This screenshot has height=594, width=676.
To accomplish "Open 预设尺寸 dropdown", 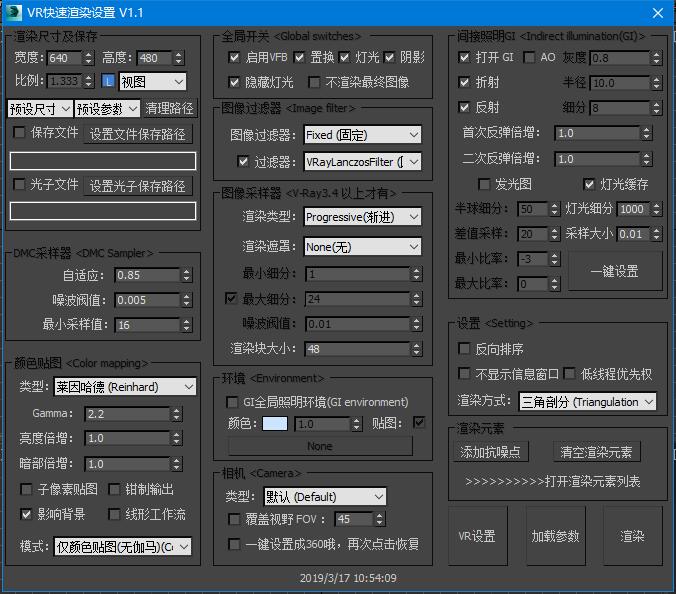I will 40,109.
